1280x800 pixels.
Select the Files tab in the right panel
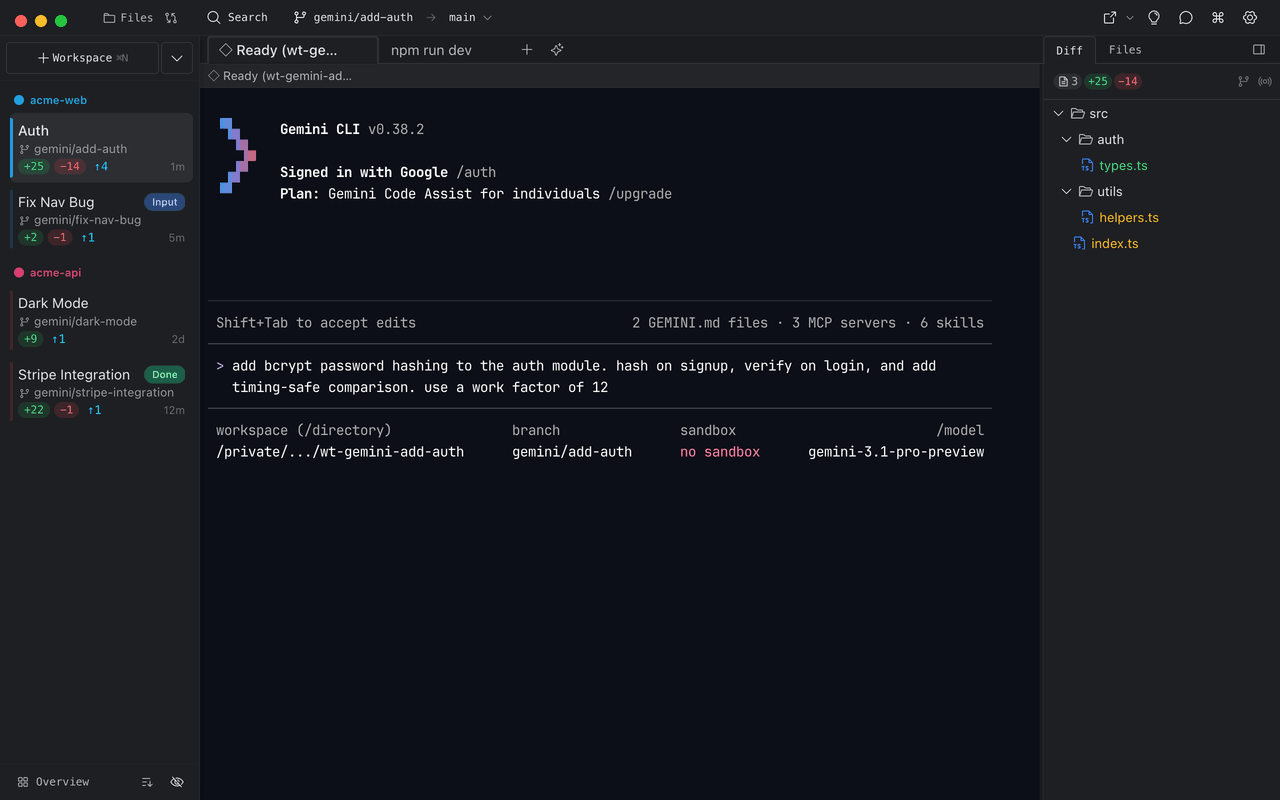click(1125, 50)
